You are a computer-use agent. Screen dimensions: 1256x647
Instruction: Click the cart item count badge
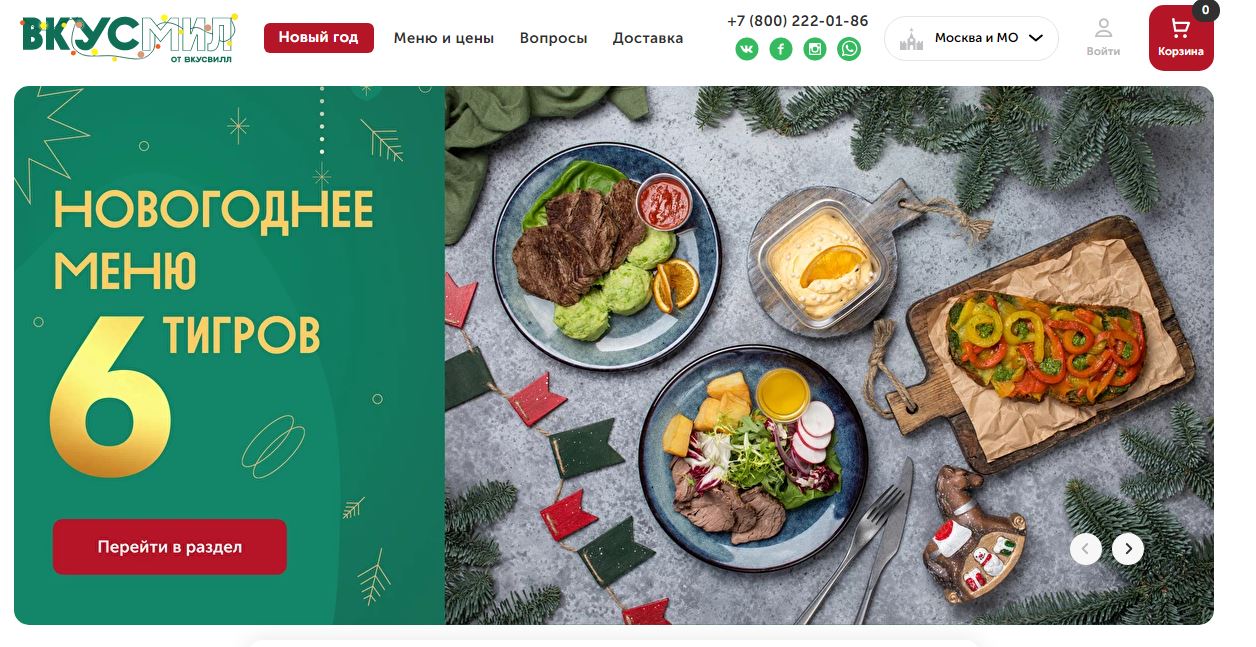tap(1205, 10)
